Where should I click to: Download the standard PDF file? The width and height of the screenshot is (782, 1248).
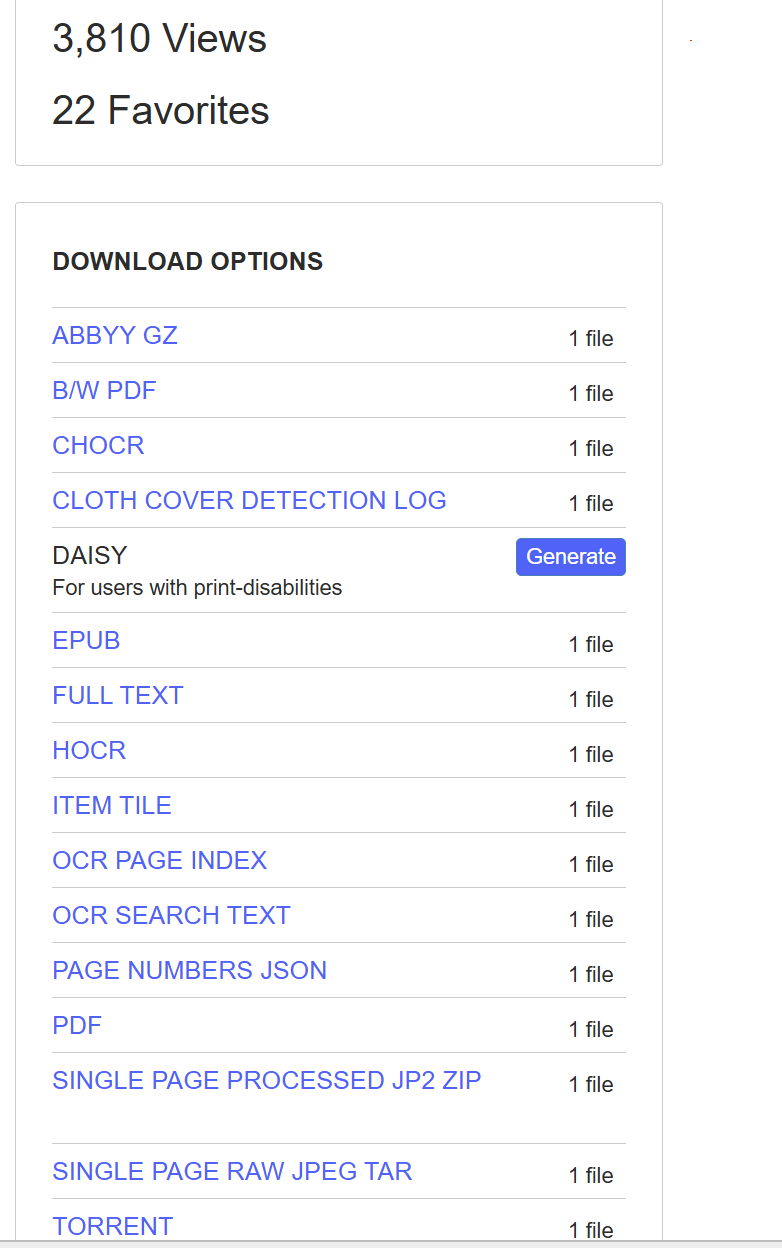coord(77,1026)
